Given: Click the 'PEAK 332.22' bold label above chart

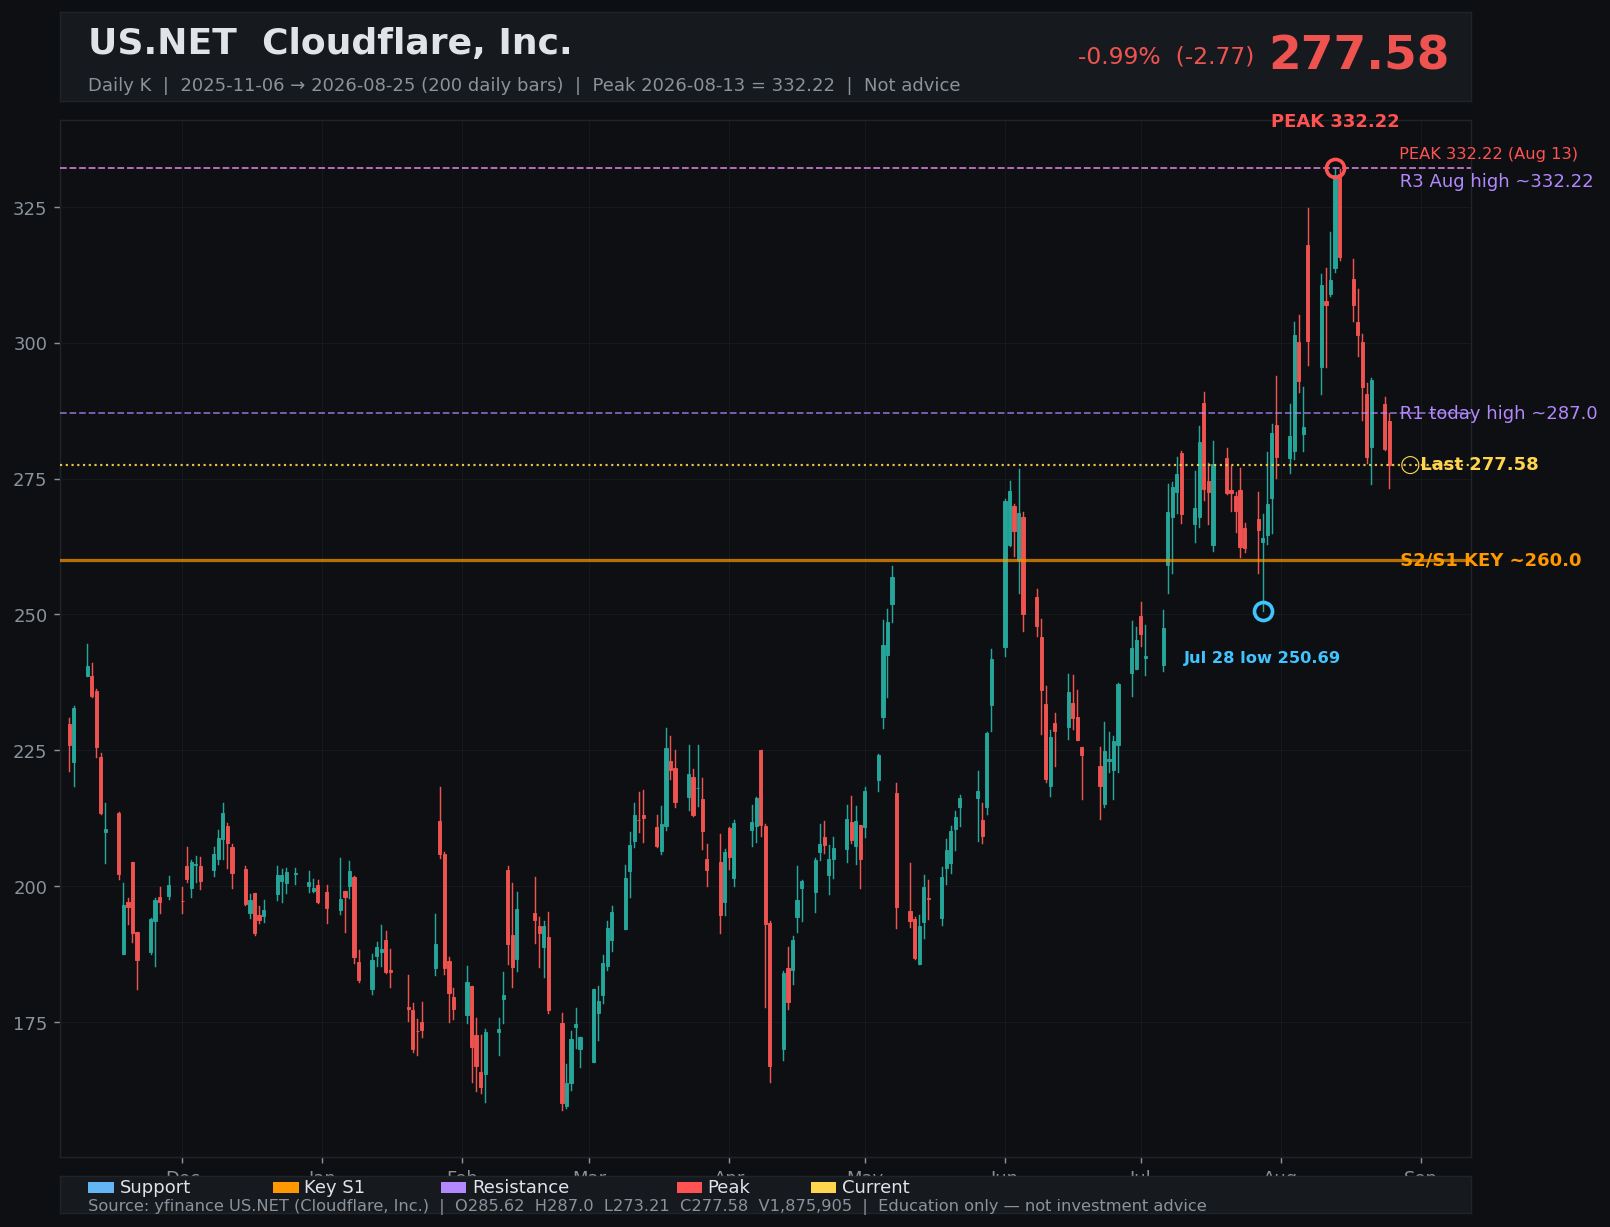Looking at the screenshot, I should coord(1335,121).
